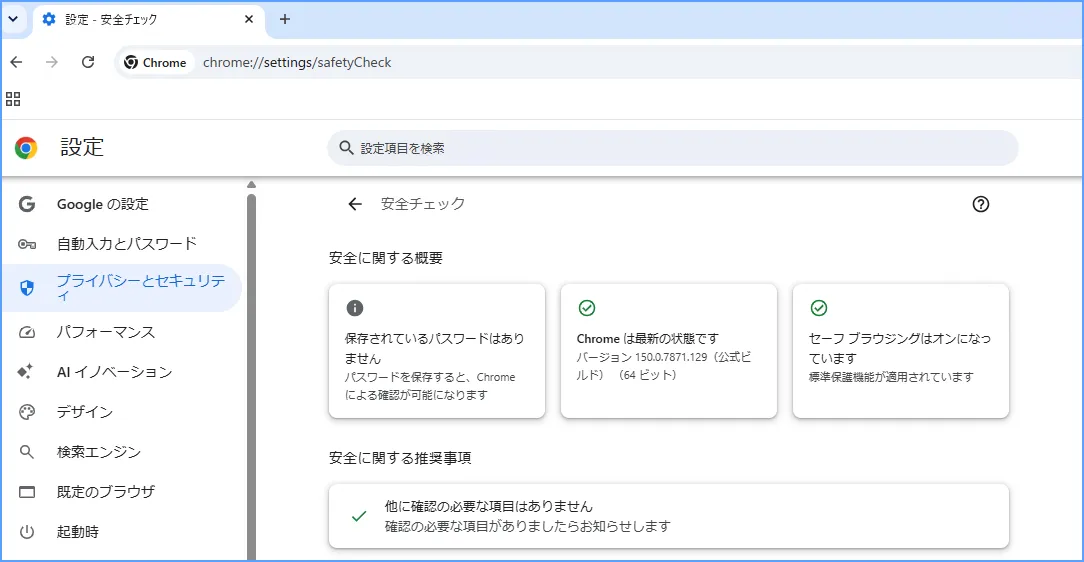Image resolution: width=1084 pixels, height=562 pixels.
Task: Click 他に確認の必要な項目はありません row
Action: pyautogui.click(x=669, y=516)
